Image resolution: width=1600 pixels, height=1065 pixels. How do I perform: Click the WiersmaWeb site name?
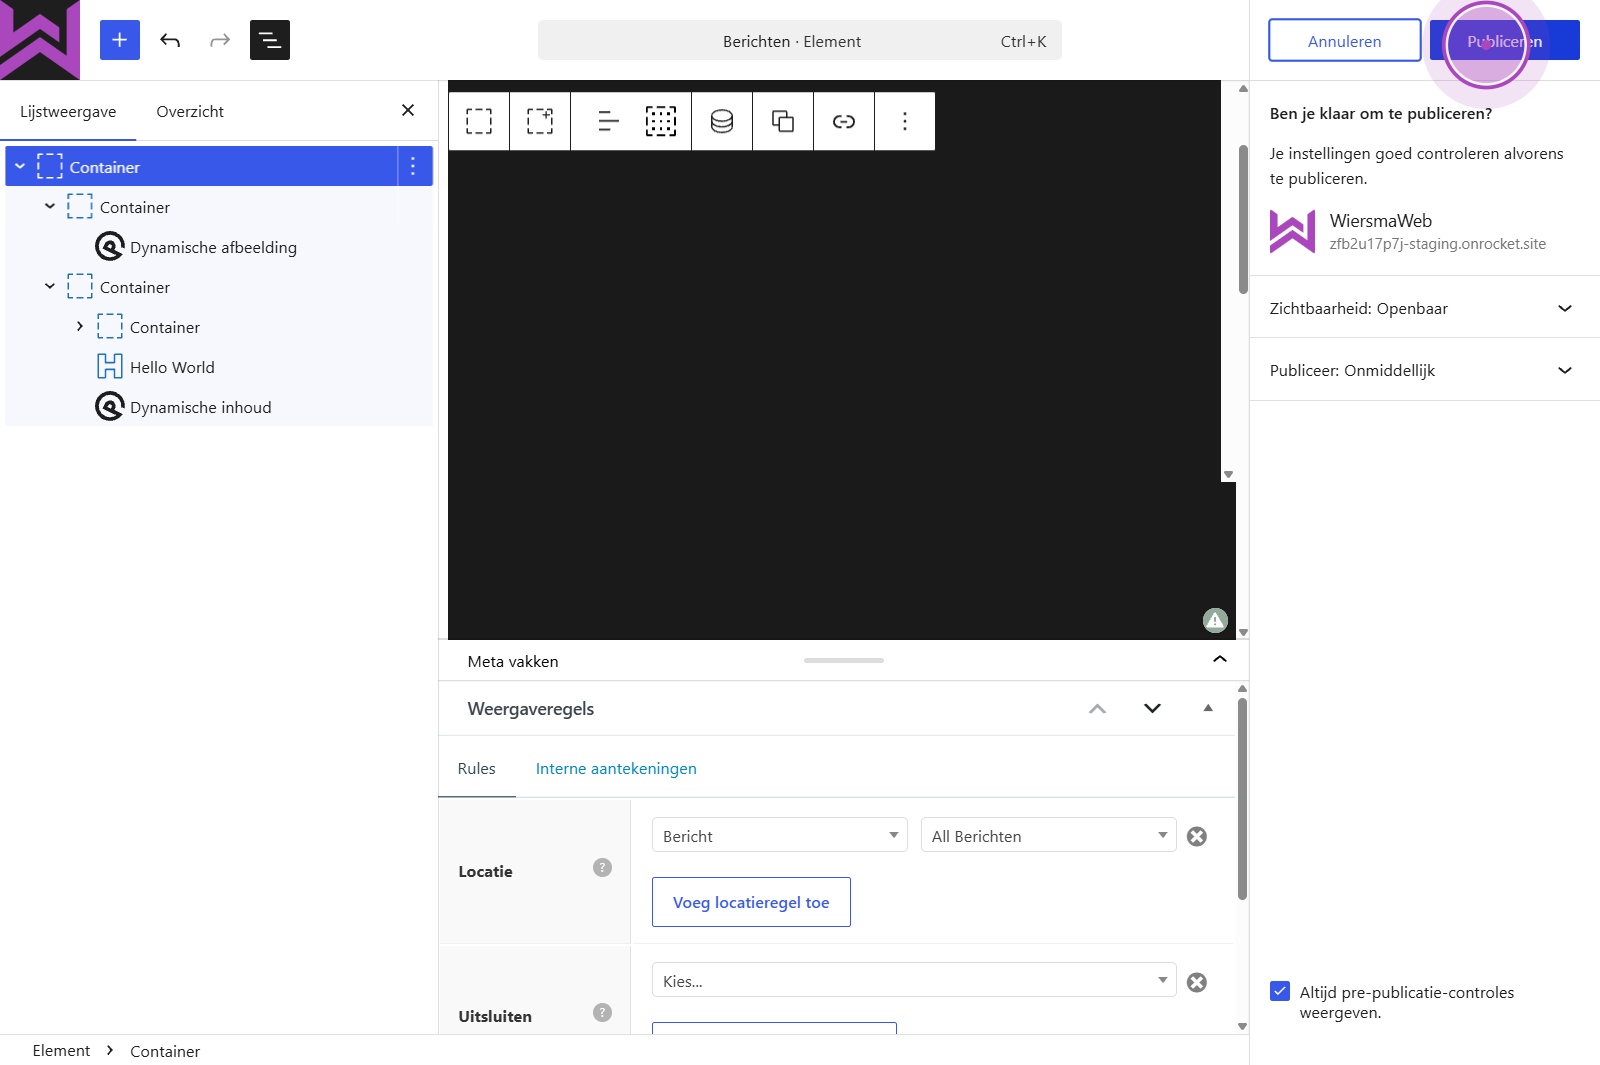point(1381,221)
